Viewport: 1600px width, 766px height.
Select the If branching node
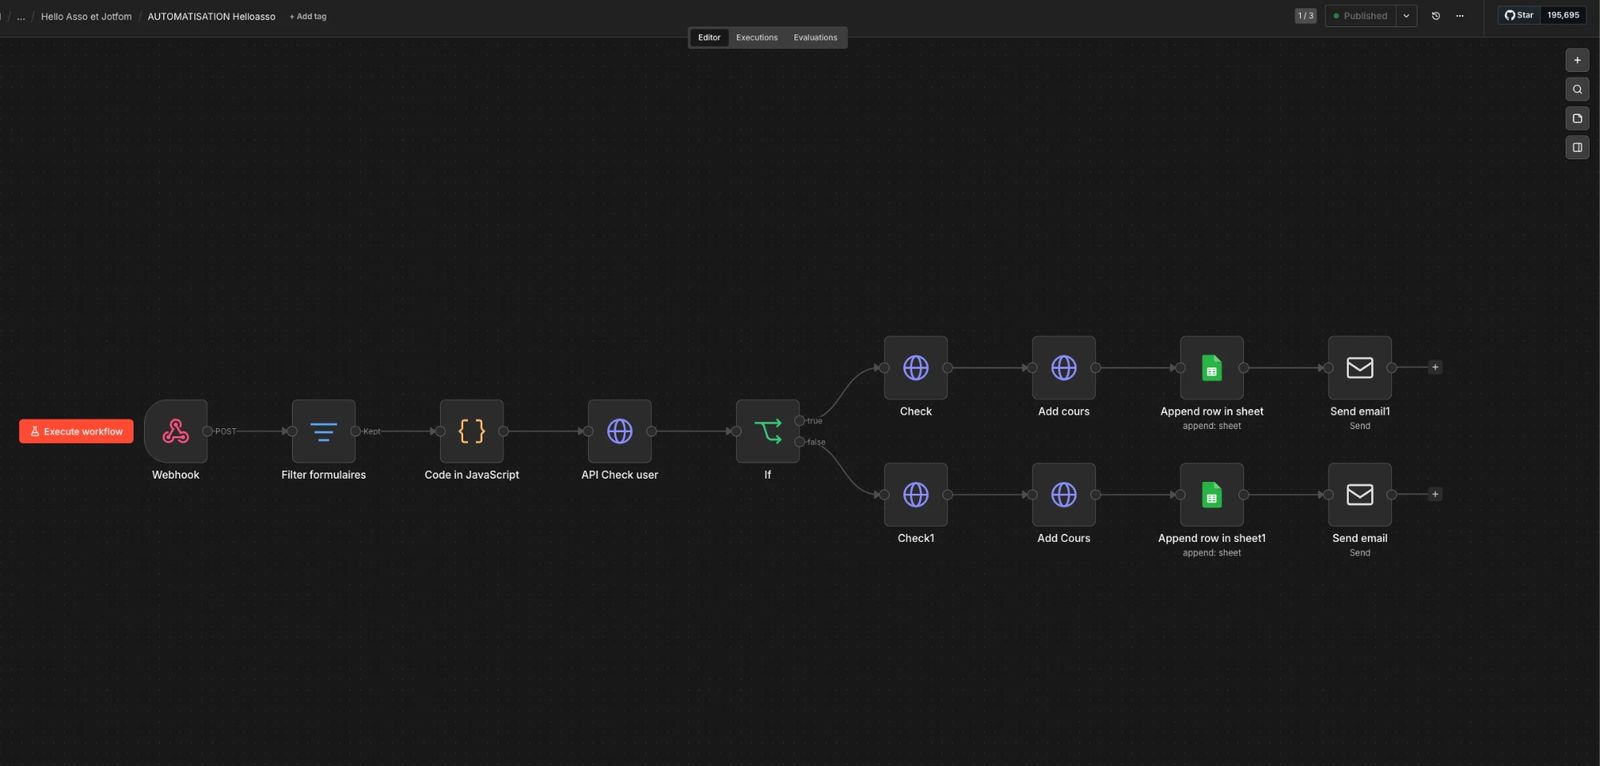point(767,431)
